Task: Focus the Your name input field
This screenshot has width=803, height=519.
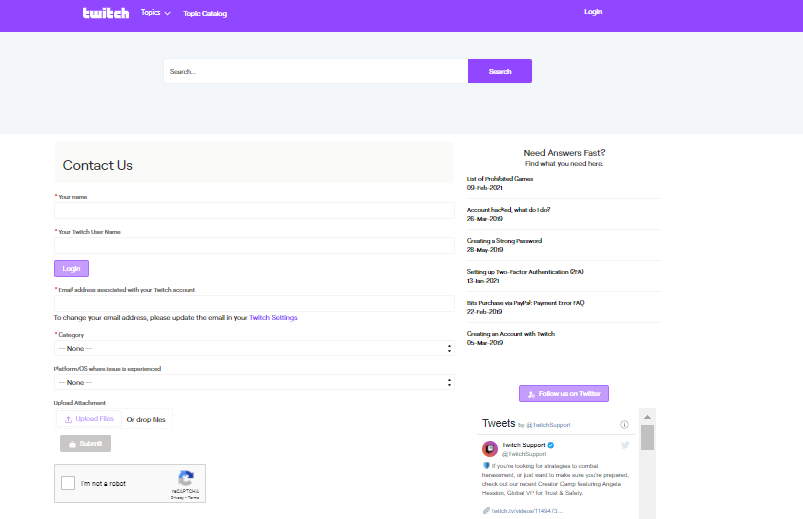Action: (254, 211)
